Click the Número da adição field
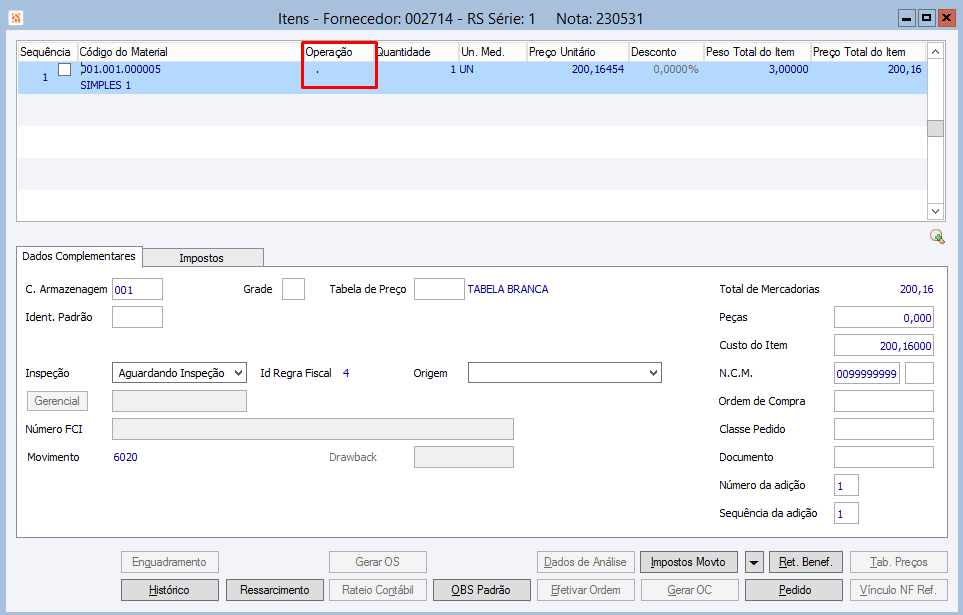Screen dimensions: 963x615 click(x=846, y=485)
